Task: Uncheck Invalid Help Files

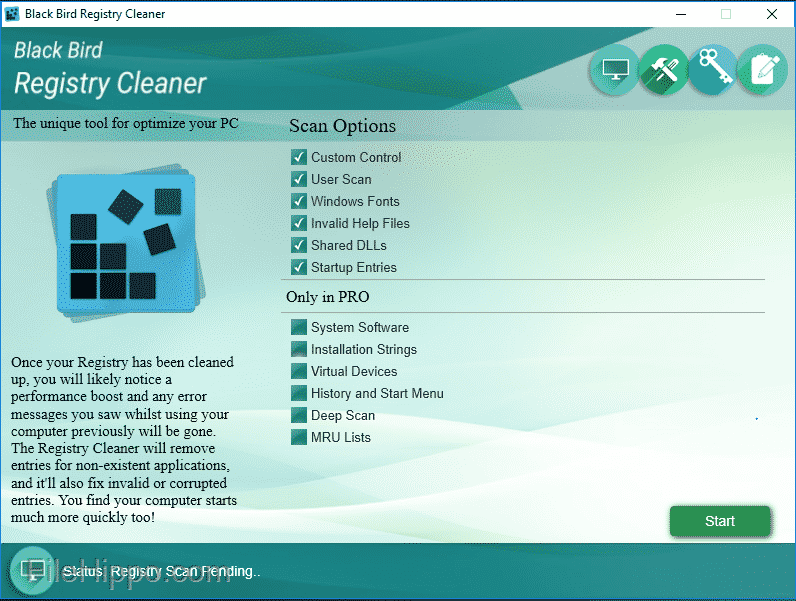Action: coord(299,223)
